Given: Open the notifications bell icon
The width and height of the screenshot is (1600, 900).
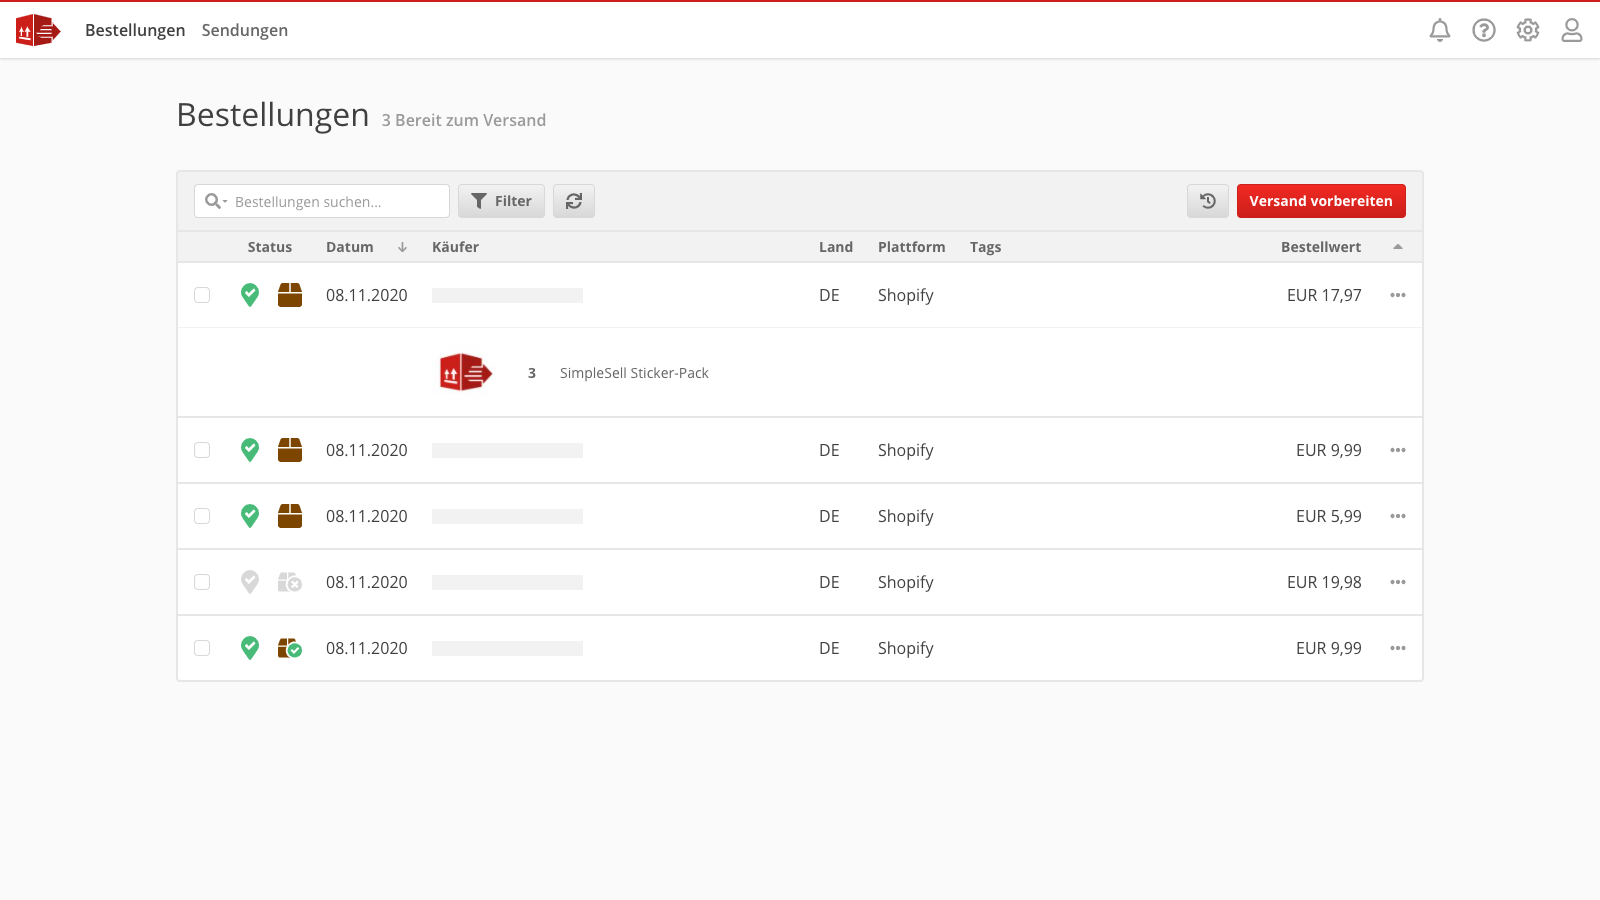Looking at the screenshot, I should (1440, 30).
